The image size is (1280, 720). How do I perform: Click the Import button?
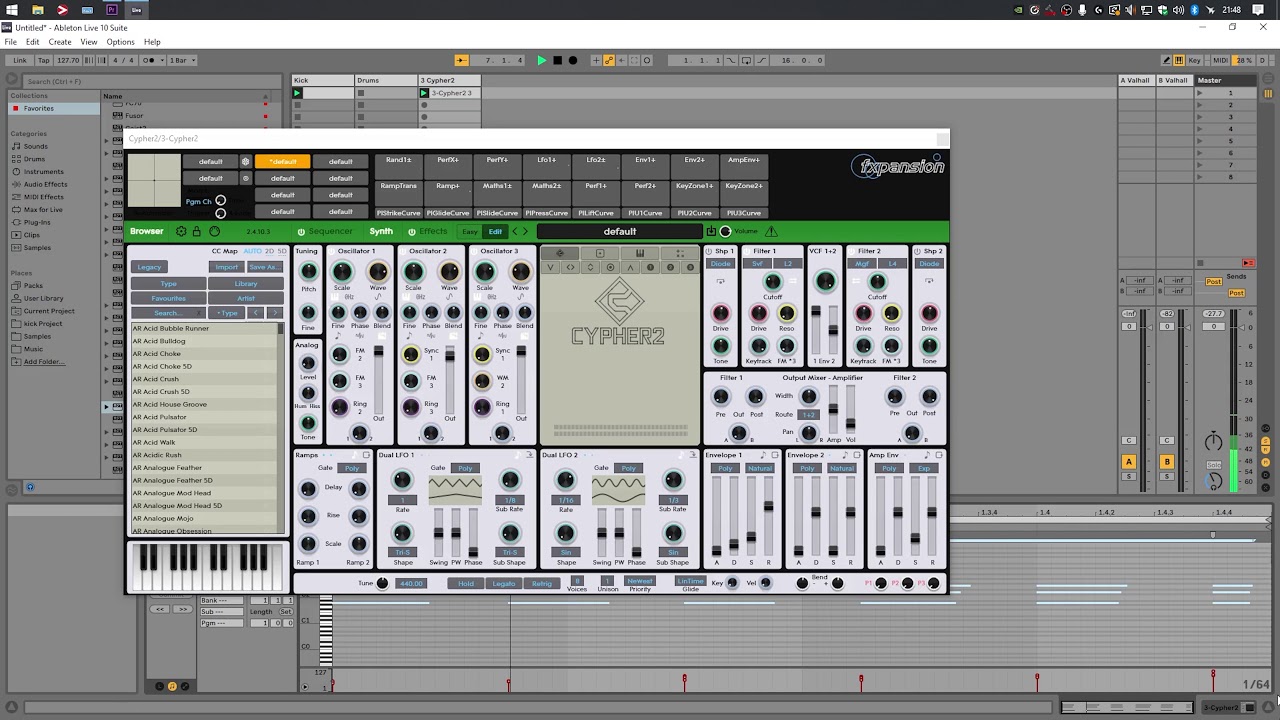(x=227, y=267)
